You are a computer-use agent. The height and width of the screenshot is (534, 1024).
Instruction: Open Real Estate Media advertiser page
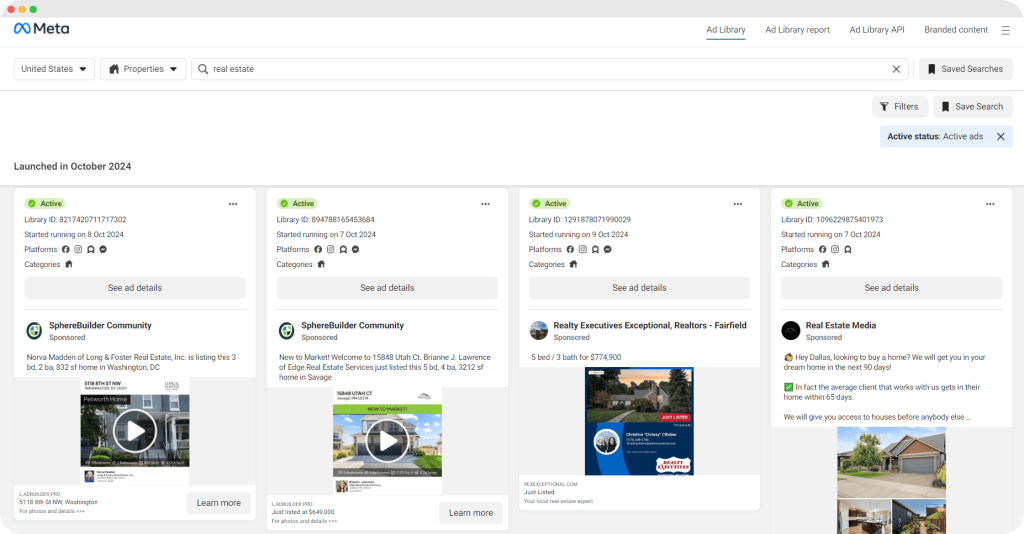841,325
